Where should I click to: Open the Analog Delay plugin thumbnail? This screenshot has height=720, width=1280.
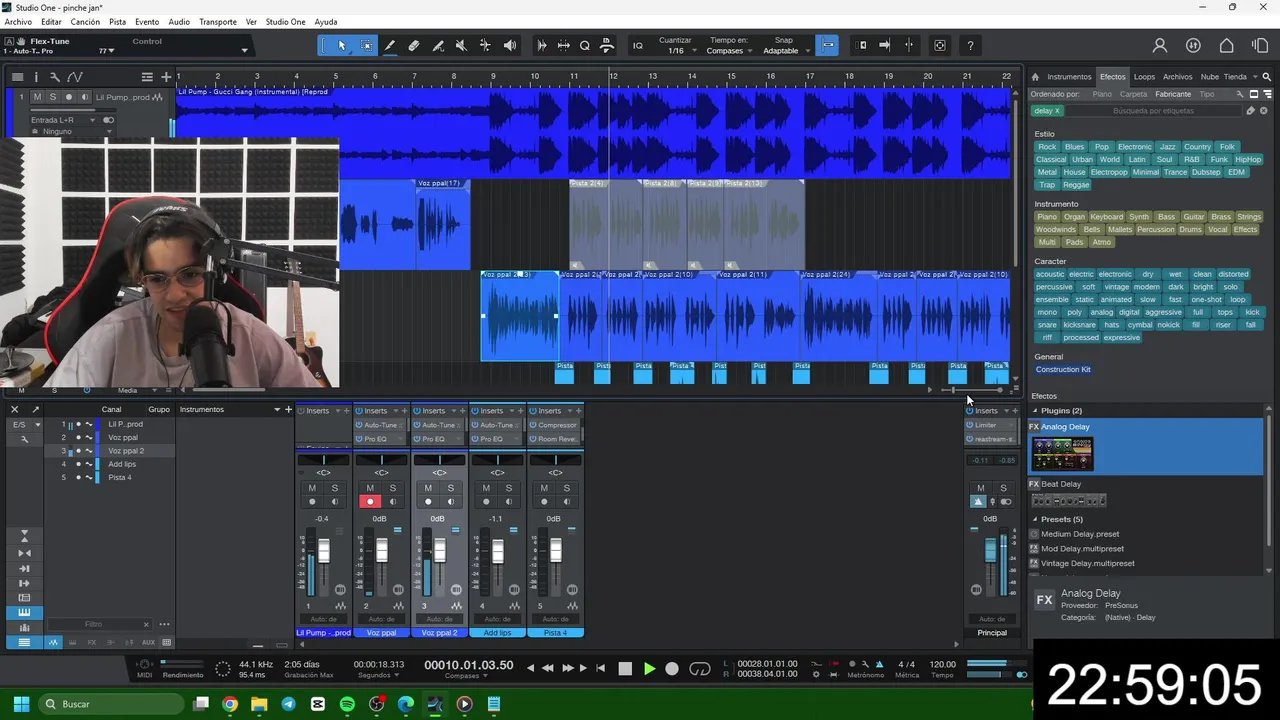(1062, 454)
